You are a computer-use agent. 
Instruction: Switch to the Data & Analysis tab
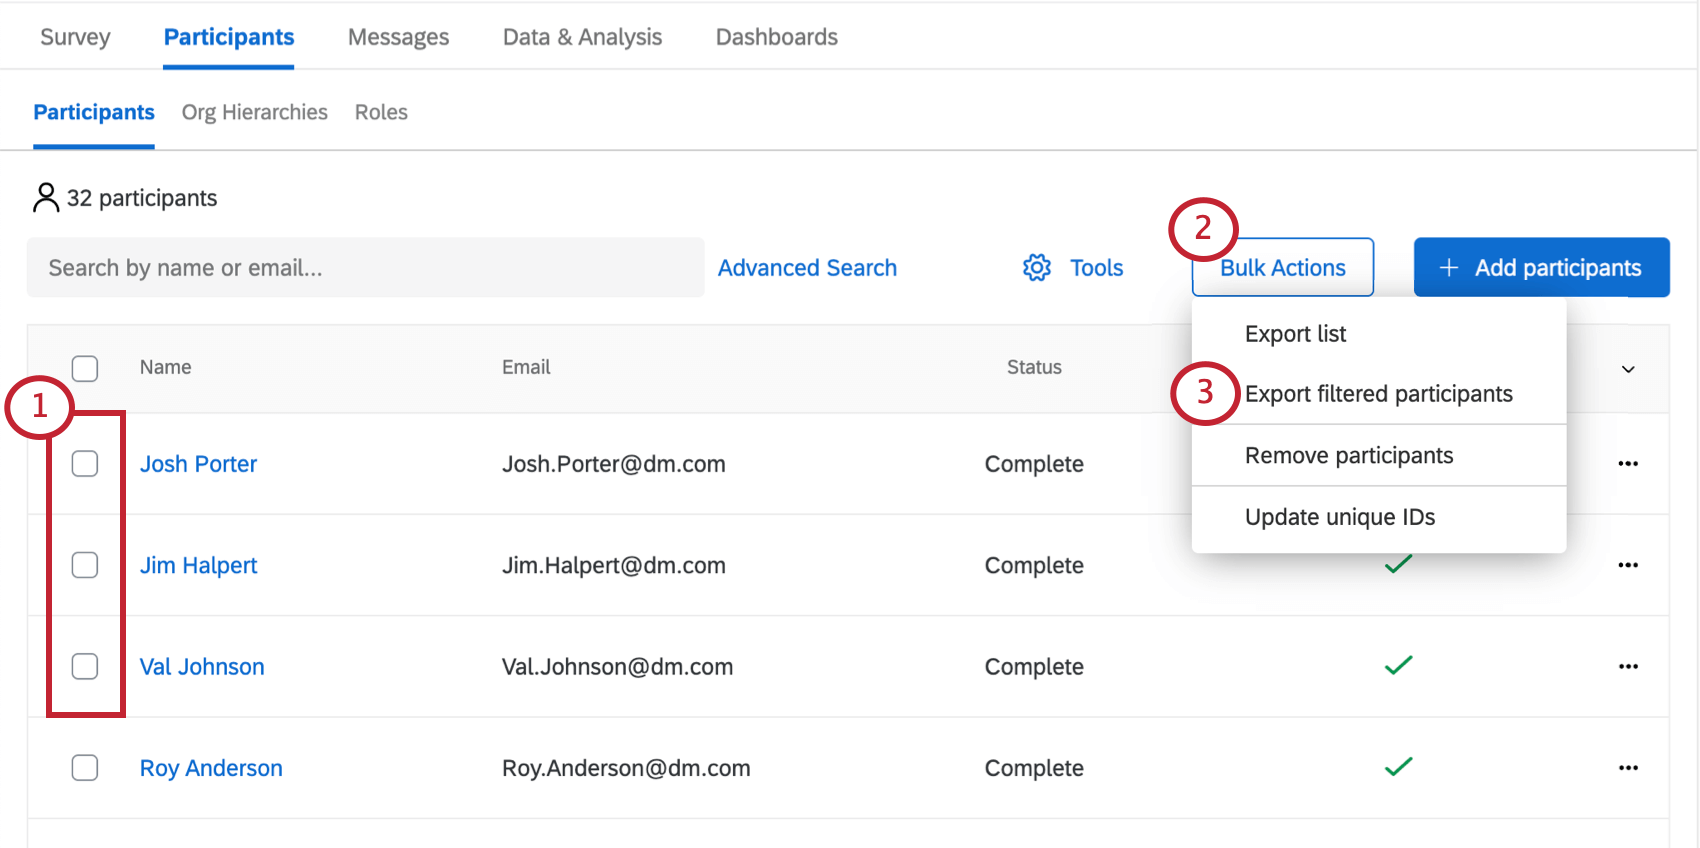(582, 37)
